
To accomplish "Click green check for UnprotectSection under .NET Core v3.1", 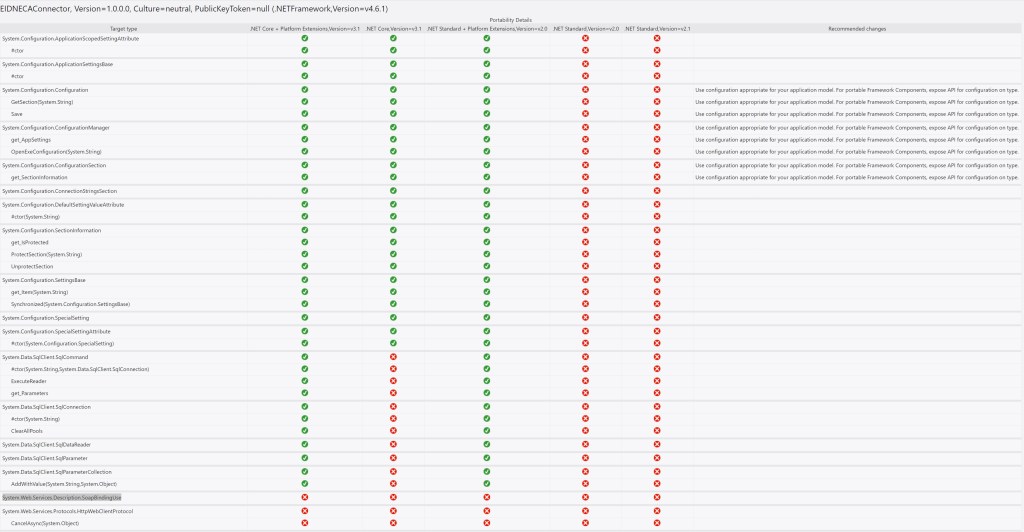I will point(394,267).
